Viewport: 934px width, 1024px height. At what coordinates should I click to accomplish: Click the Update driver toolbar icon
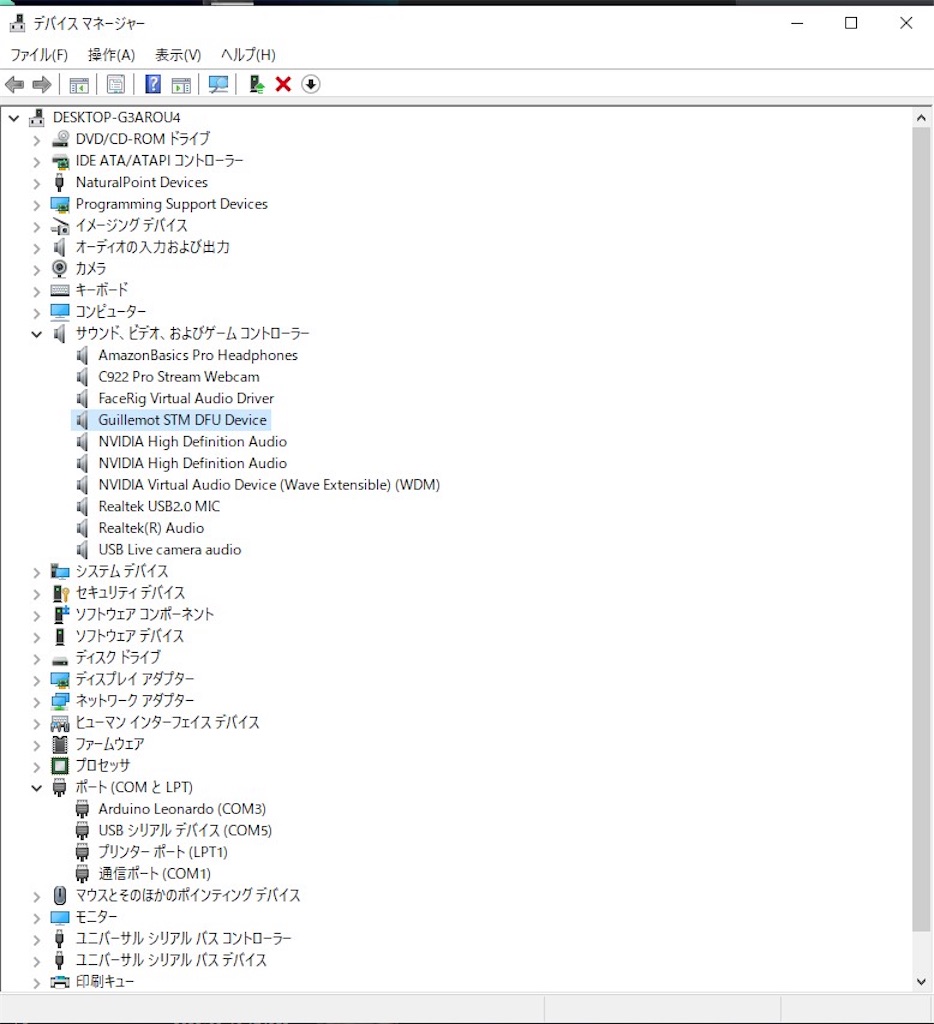coord(257,84)
